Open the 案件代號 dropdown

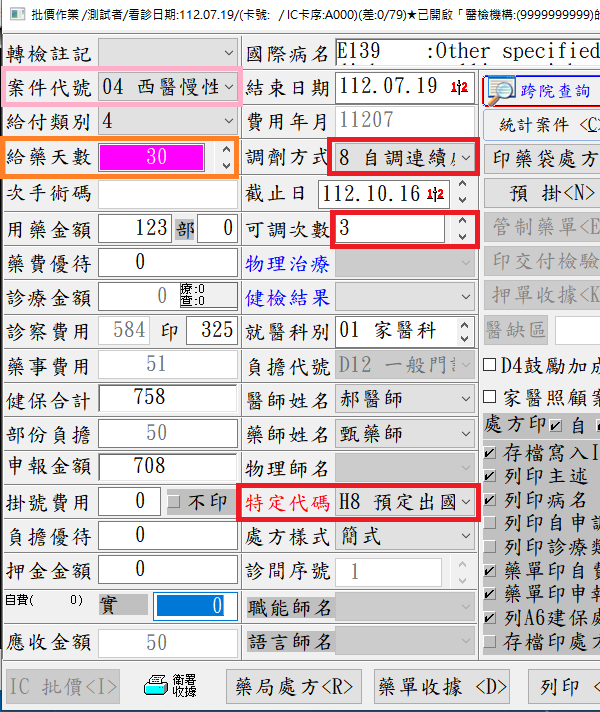tap(231, 88)
